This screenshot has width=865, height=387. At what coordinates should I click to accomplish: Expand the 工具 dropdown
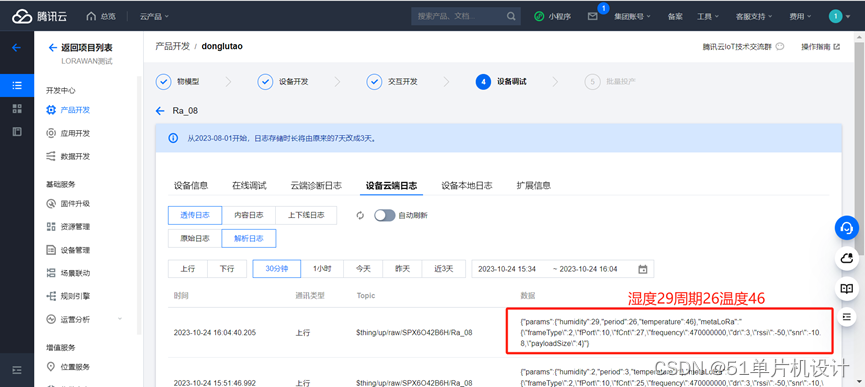(707, 17)
